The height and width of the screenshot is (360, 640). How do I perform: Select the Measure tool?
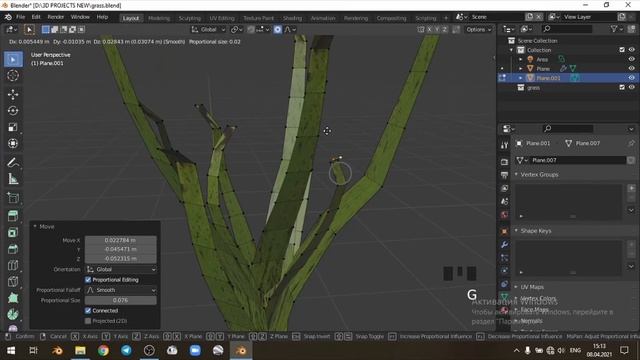click(x=13, y=179)
